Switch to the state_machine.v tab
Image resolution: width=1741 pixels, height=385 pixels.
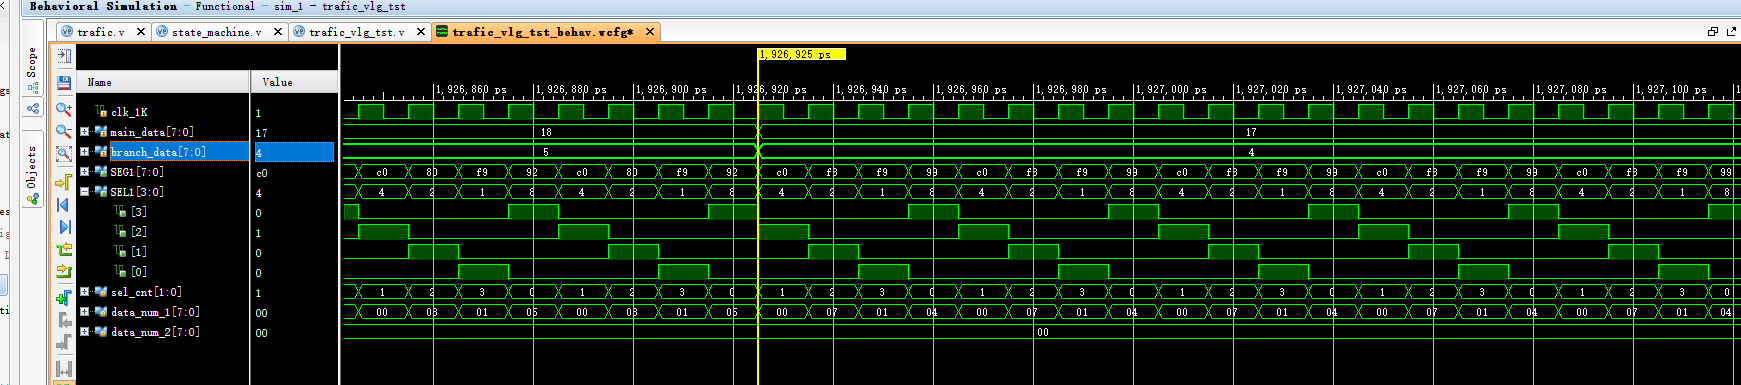click(x=217, y=32)
